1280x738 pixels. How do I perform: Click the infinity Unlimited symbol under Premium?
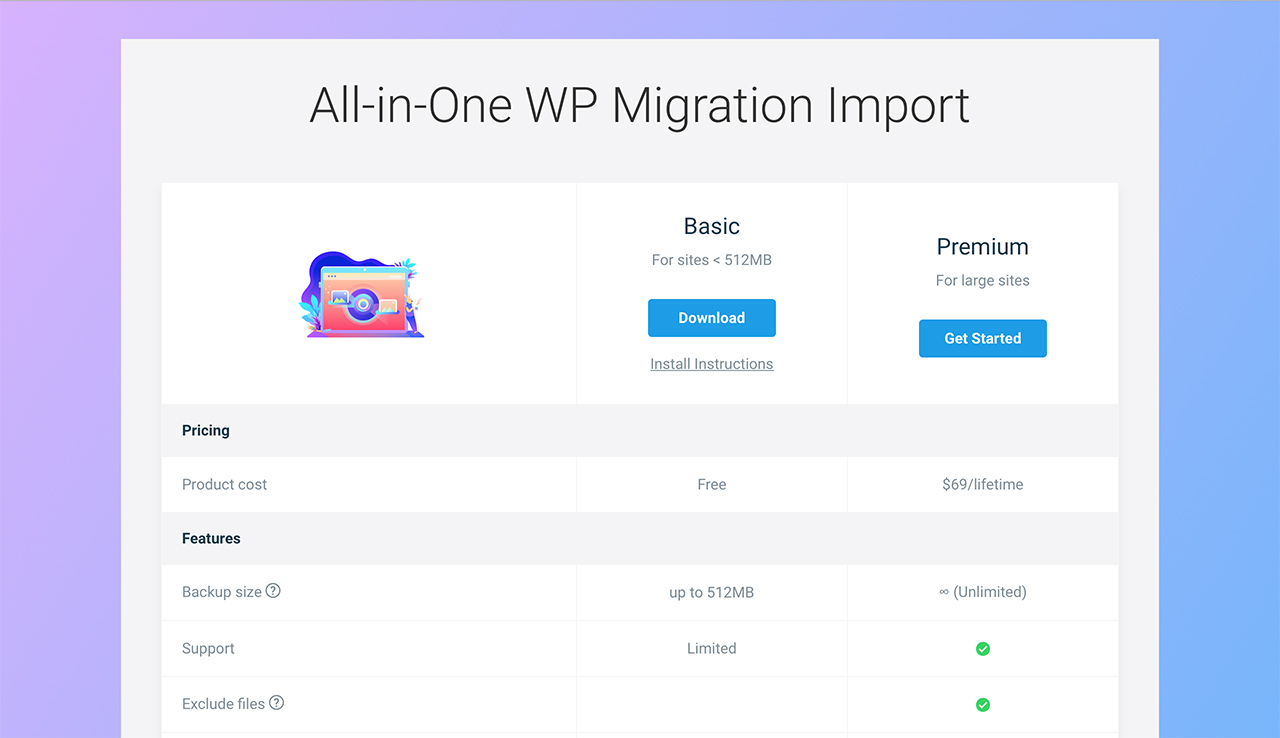[x=983, y=591]
